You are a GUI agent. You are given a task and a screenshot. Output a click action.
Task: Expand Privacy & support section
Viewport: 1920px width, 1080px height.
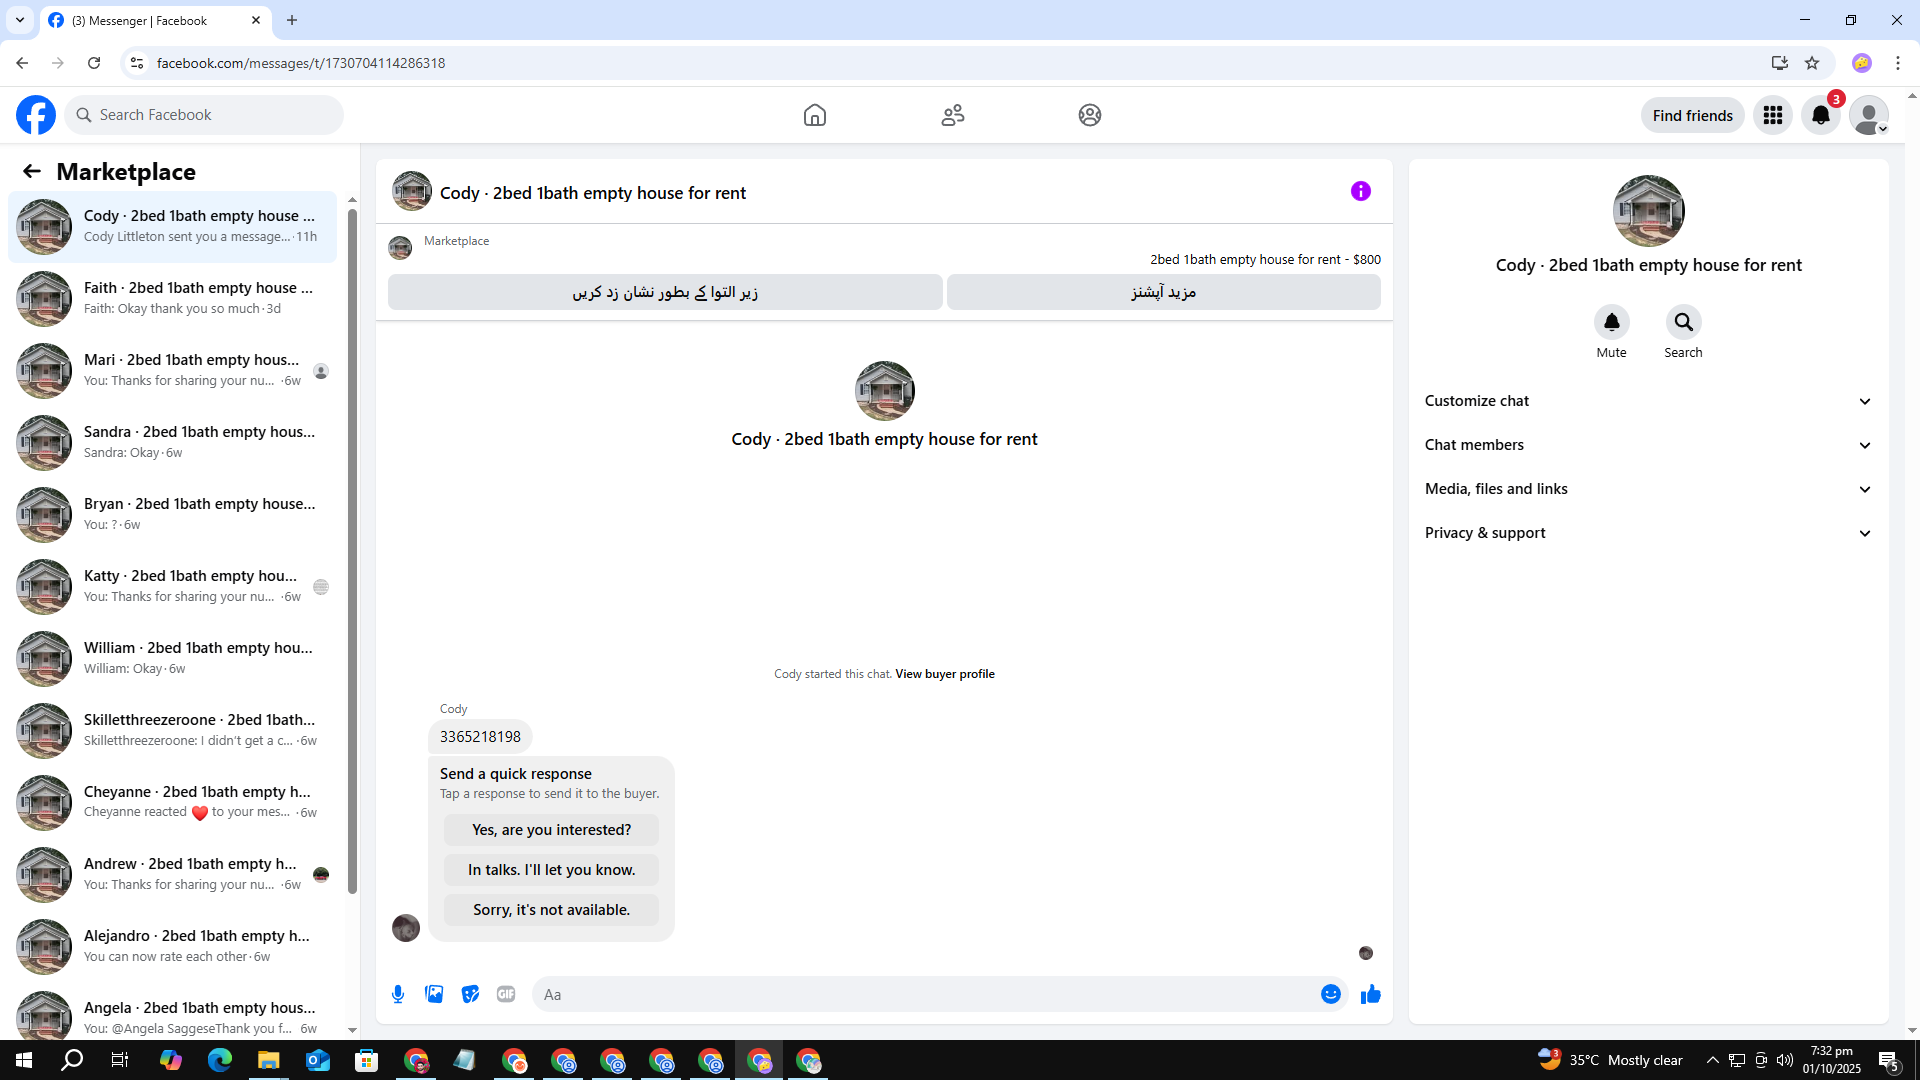pyautogui.click(x=1648, y=533)
